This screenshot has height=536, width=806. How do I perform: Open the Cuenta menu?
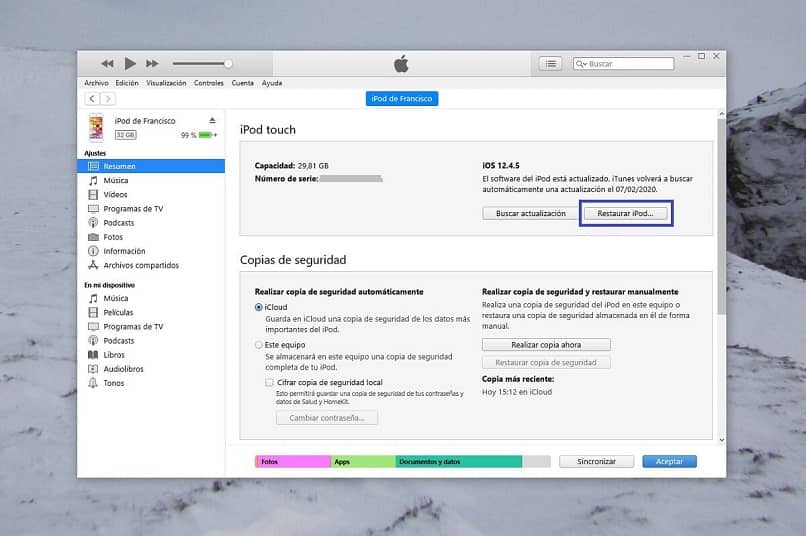click(x=242, y=83)
